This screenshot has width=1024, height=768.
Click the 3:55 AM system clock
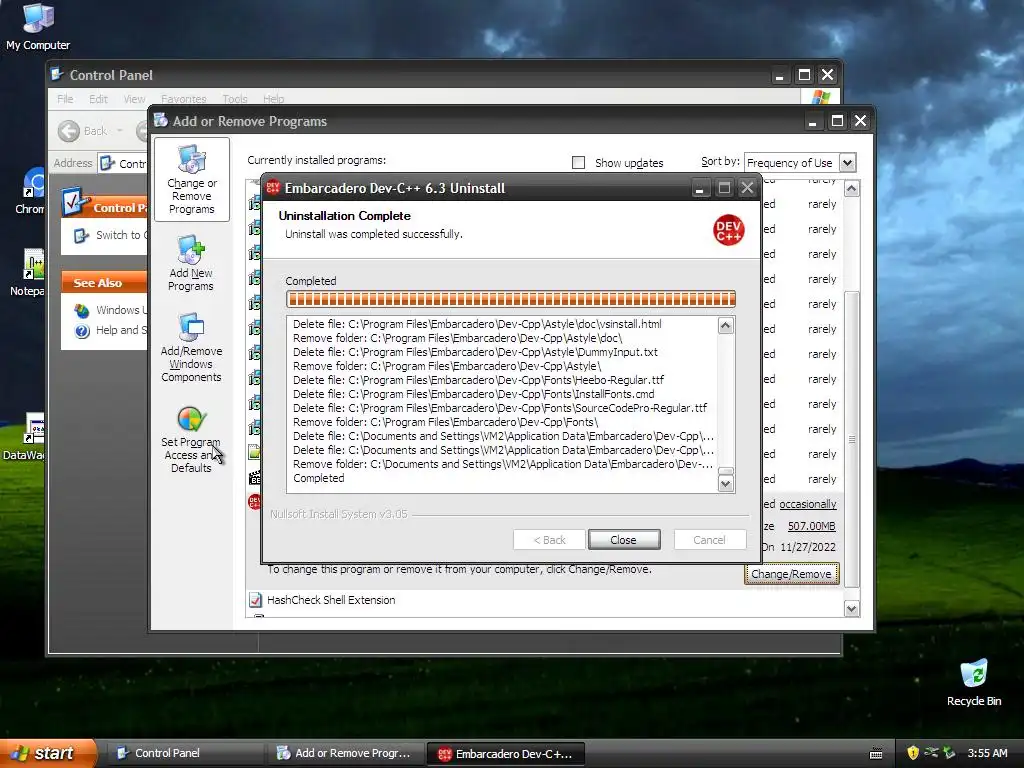point(987,753)
